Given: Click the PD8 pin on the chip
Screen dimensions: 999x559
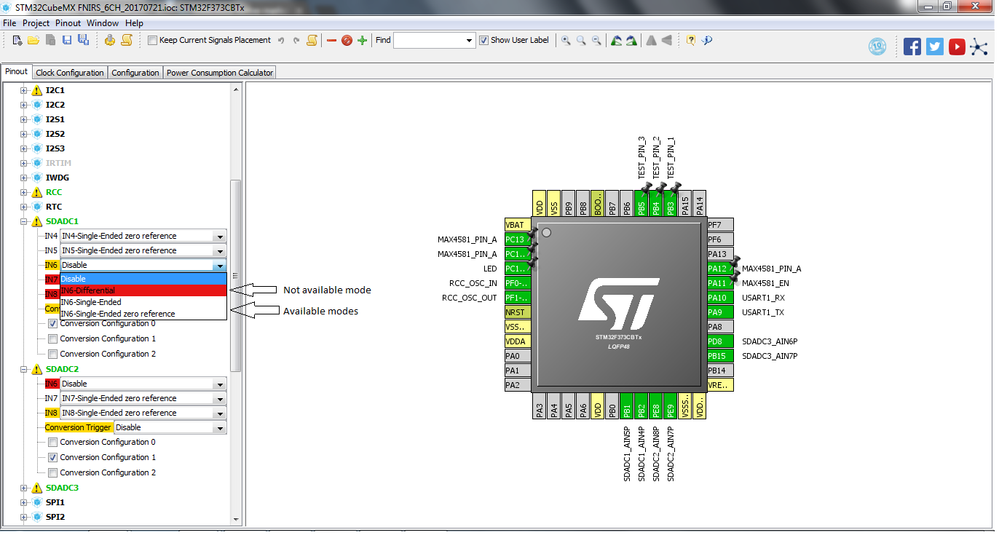Looking at the screenshot, I should pyautogui.click(x=720, y=342).
